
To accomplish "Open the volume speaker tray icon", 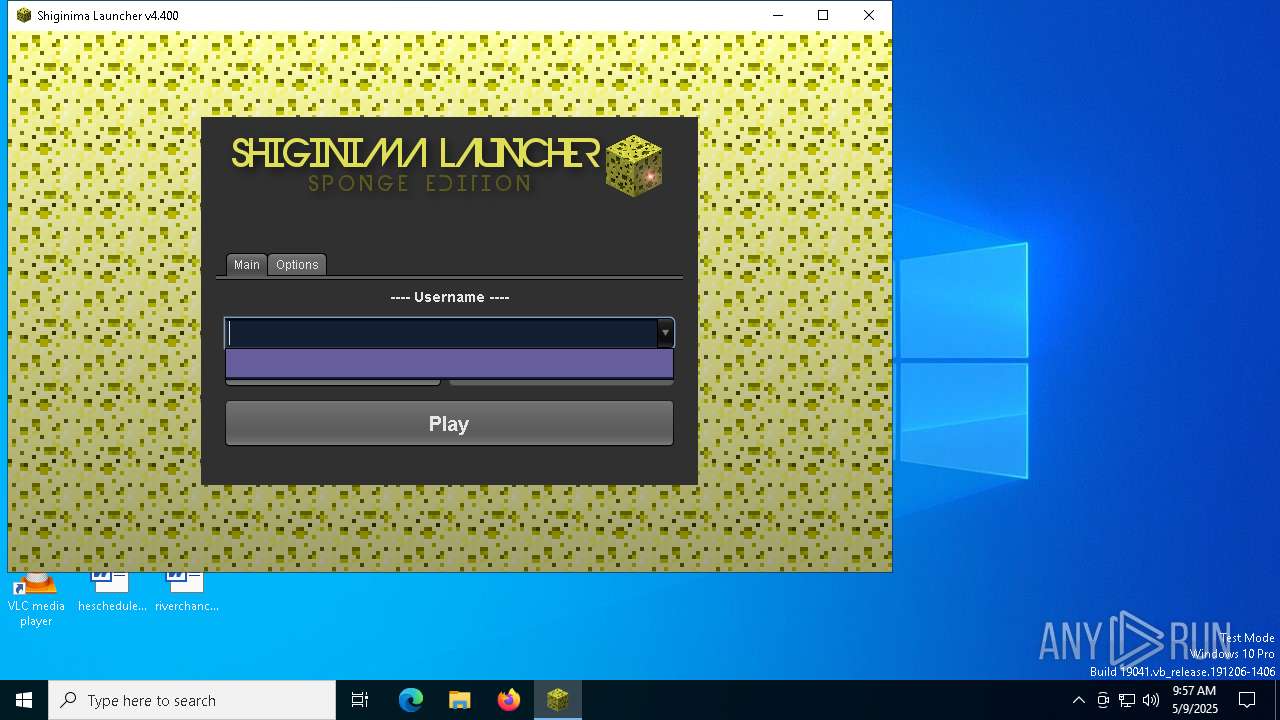I will point(1151,700).
